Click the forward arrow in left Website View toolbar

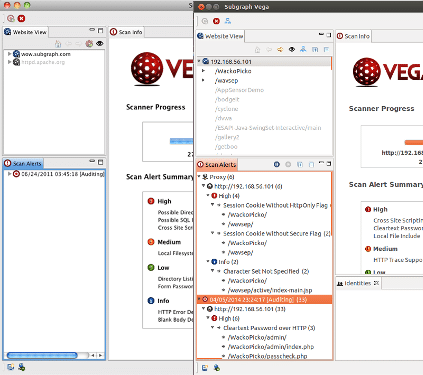[78, 44]
